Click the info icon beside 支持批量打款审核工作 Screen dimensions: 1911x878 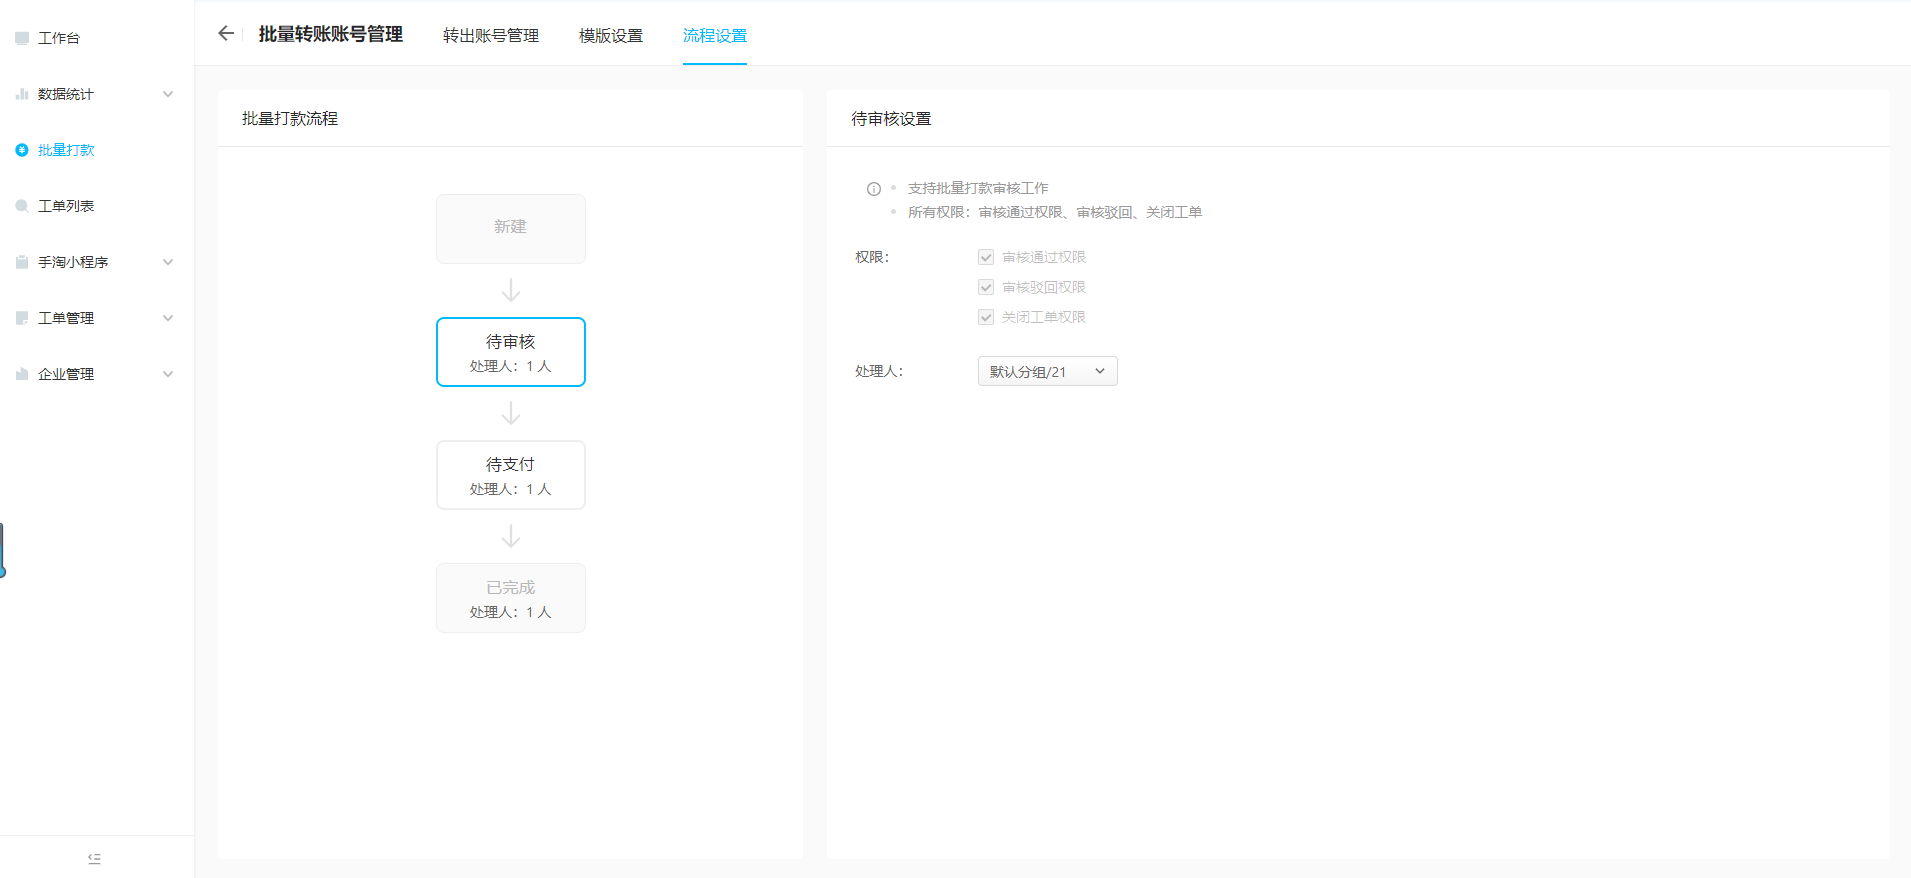click(x=874, y=189)
